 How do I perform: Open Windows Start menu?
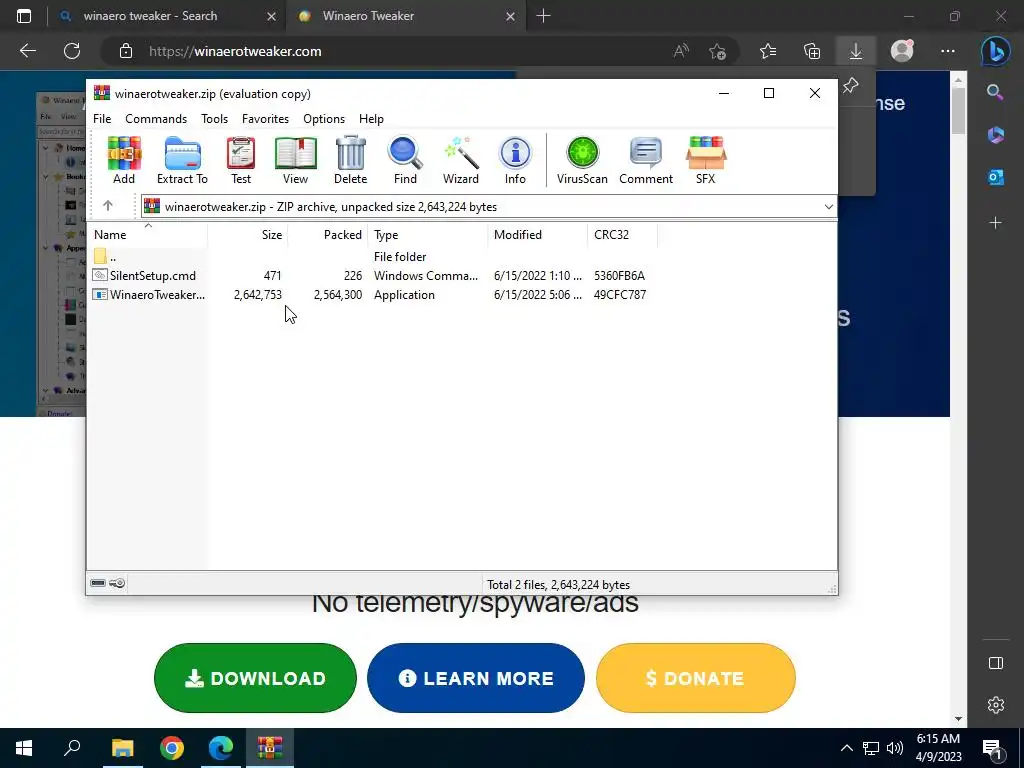tap(24, 748)
